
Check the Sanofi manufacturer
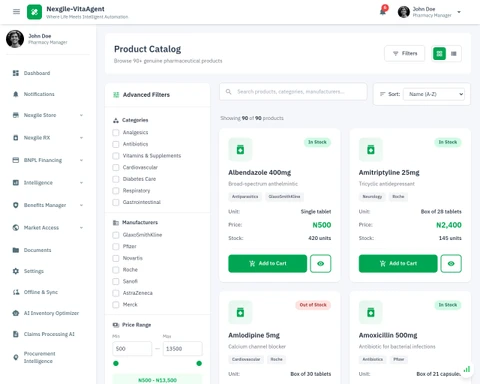[x=116, y=281]
